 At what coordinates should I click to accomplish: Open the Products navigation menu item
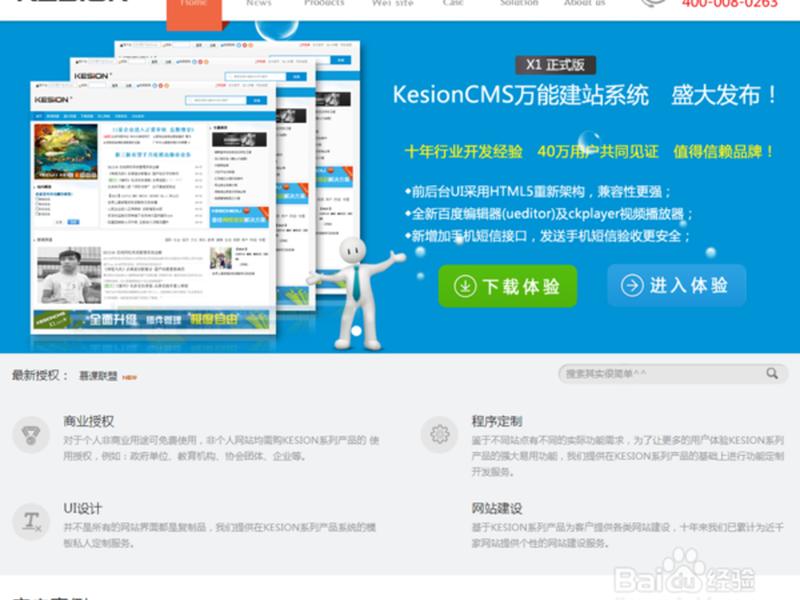point(324,3)
